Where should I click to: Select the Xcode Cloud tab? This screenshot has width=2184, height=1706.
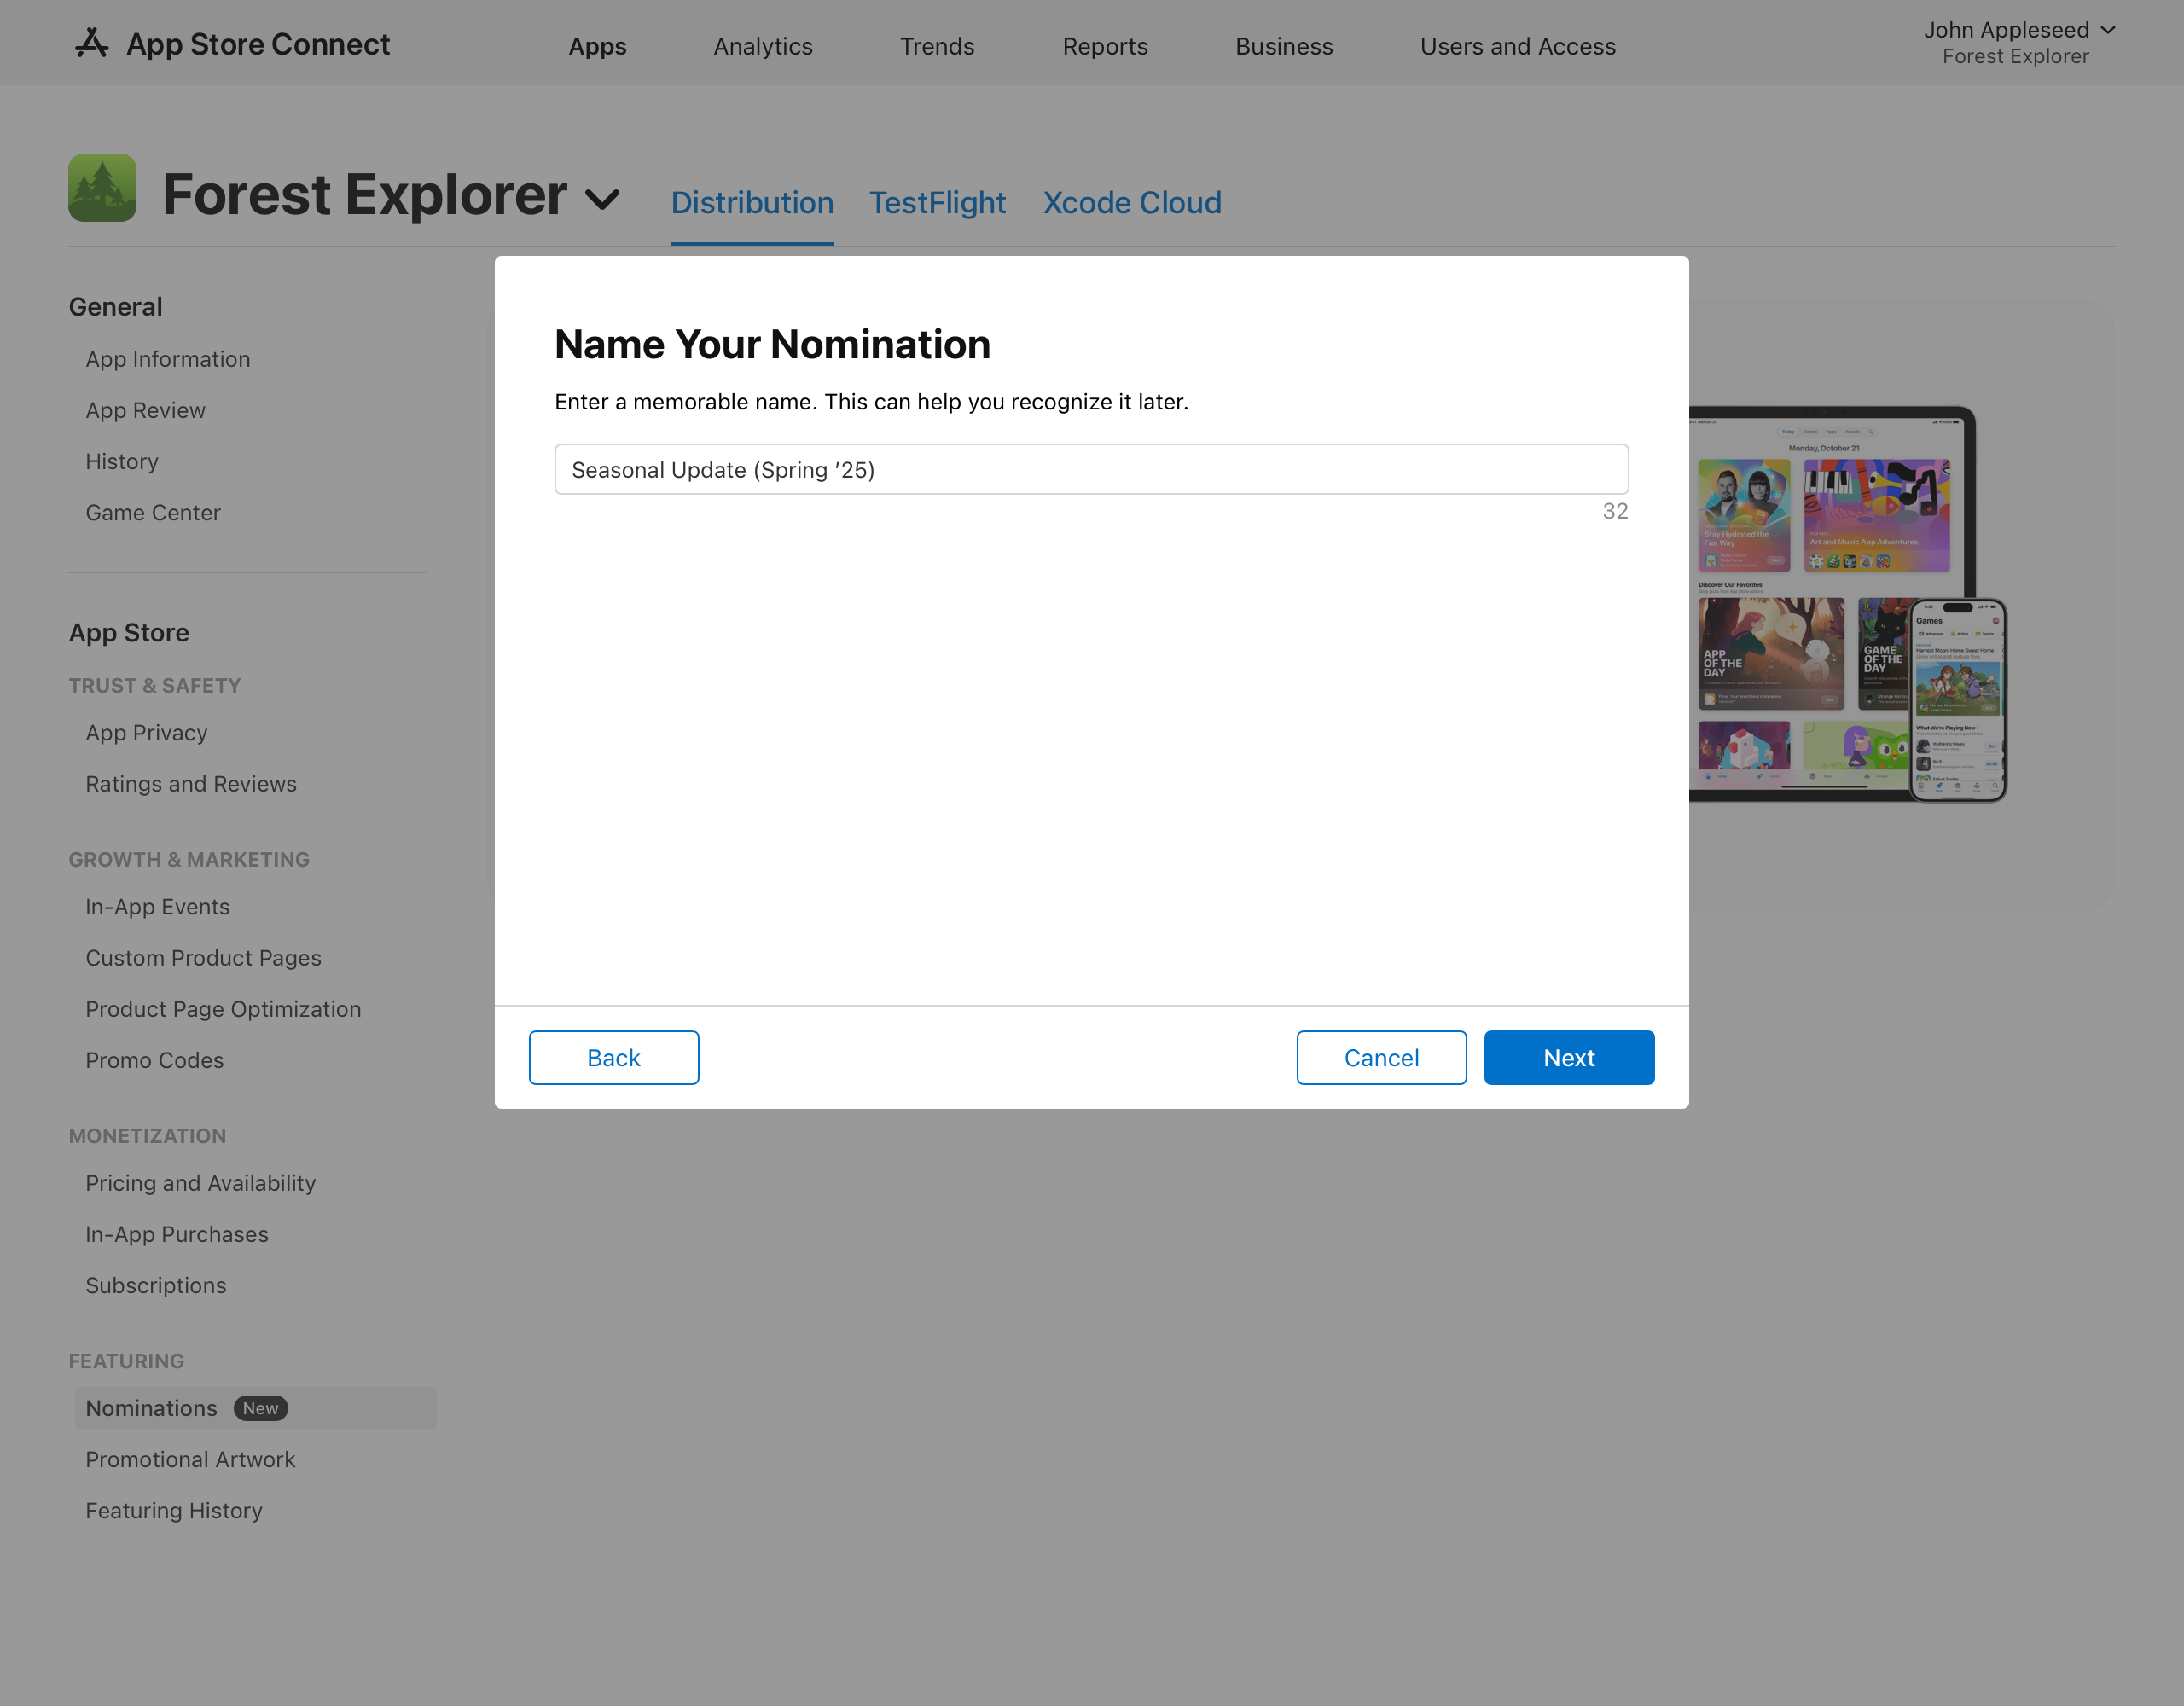[1131, 200]
